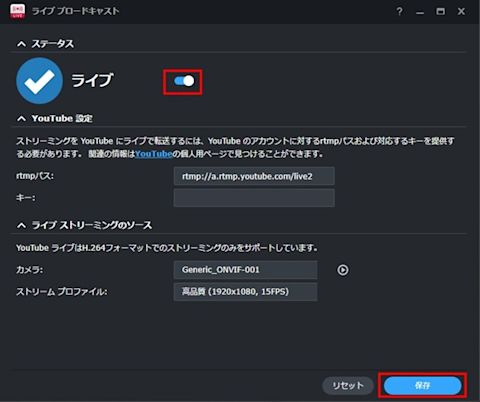This screenshot has height=402, width=480.
Task: Open the ストリーム プロファイル dropdown
Action: pos(245,292)
